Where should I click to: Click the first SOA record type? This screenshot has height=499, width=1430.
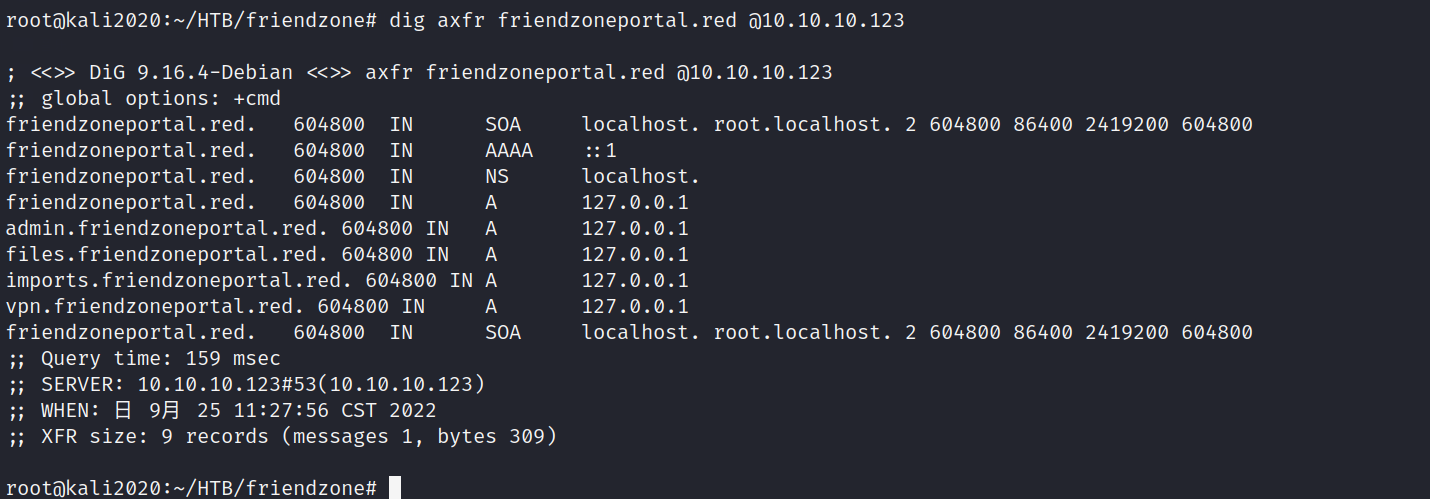(x=503, y=125)
